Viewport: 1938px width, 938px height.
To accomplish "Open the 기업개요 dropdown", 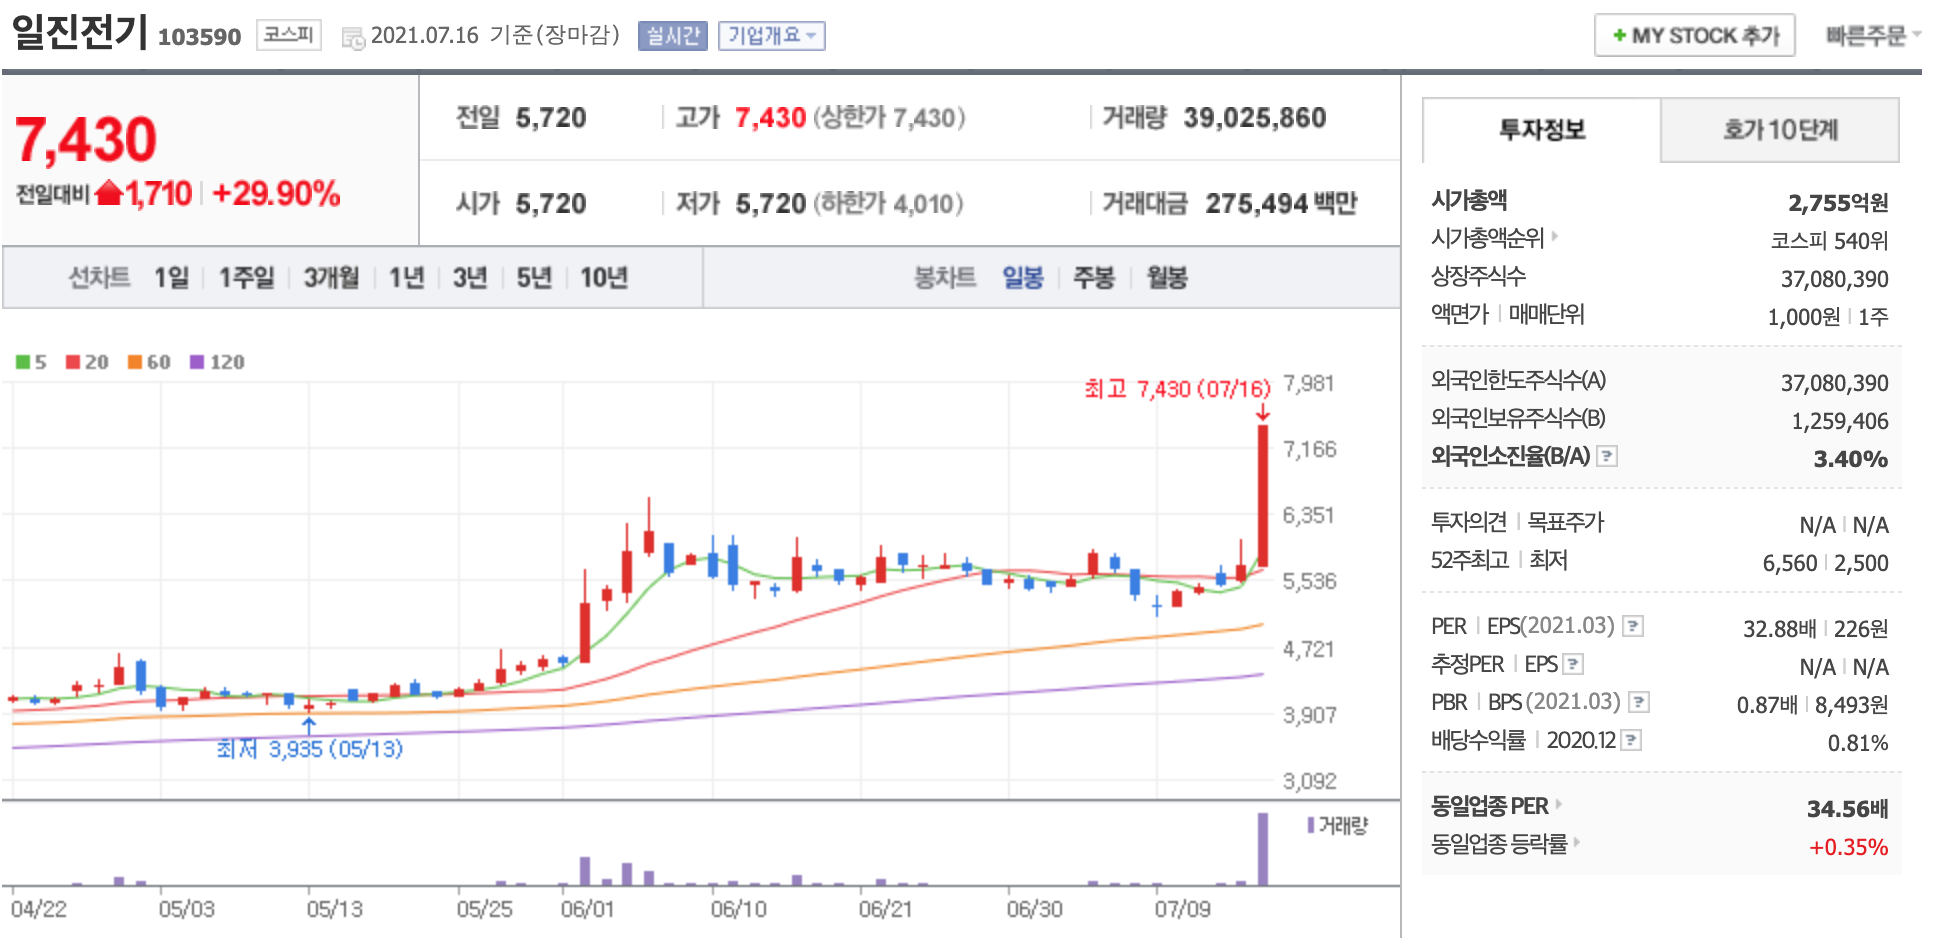I will (771, 36).
